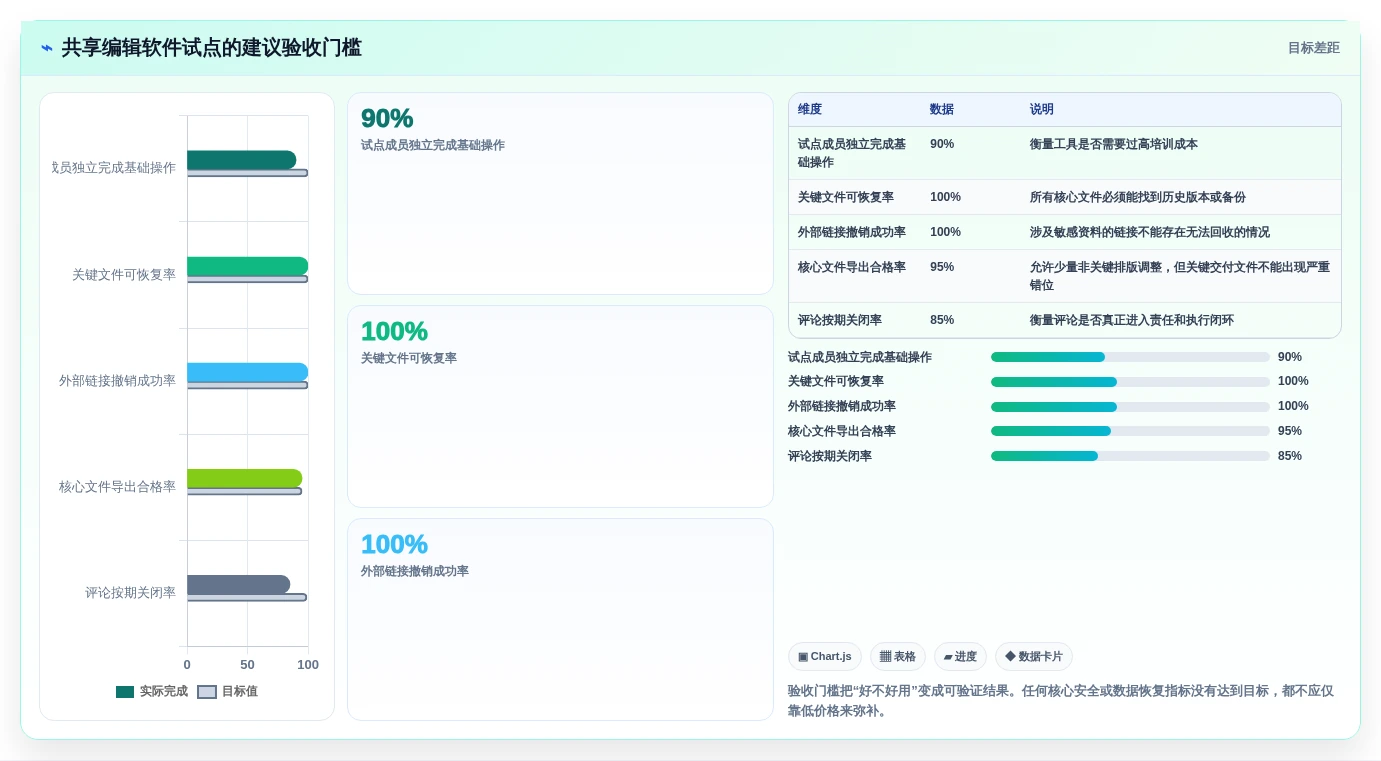1381x761 pixels.
Task: Select the 数据卡片 tag chip
Action: point(1034,656)
